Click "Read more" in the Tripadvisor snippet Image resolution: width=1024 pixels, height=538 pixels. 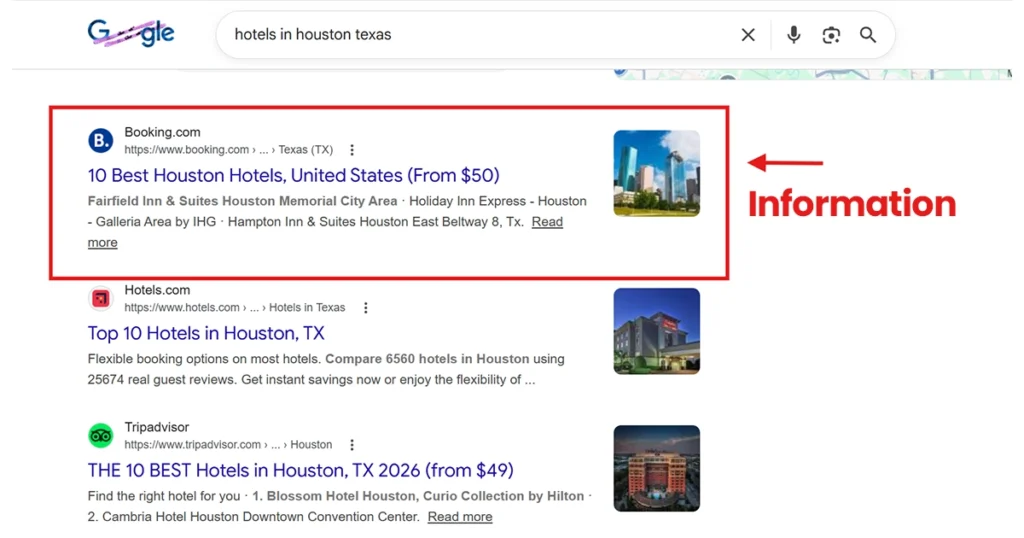point(460,517)
